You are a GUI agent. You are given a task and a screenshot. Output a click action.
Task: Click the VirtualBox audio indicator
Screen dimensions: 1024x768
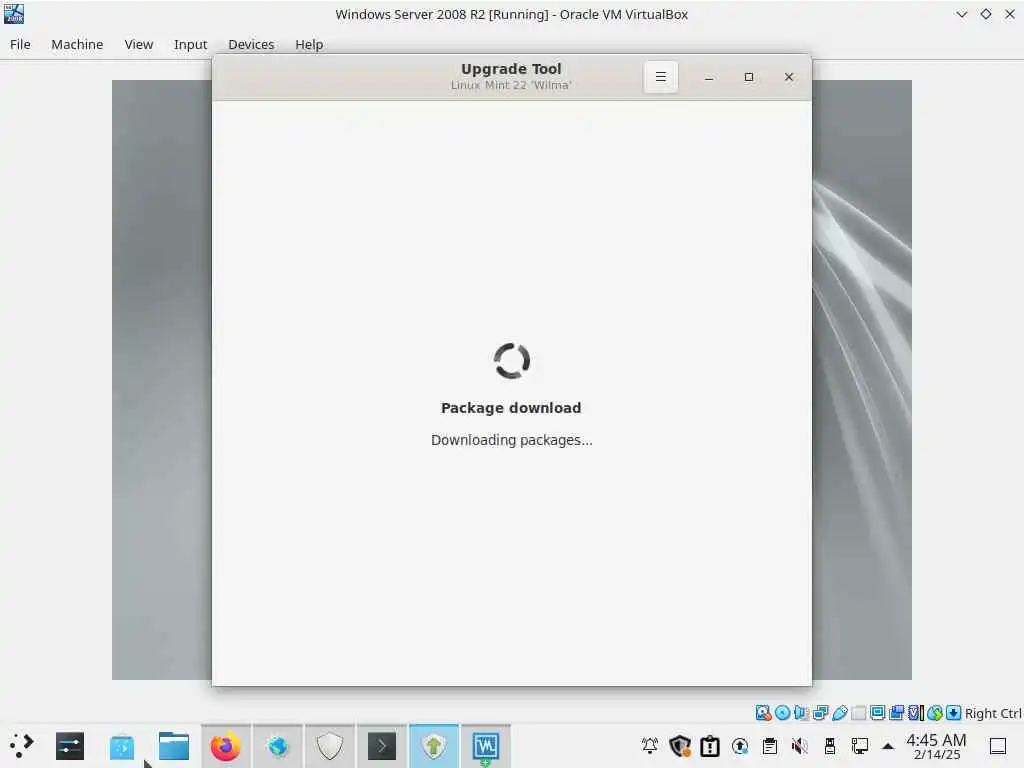pos(801,712)
